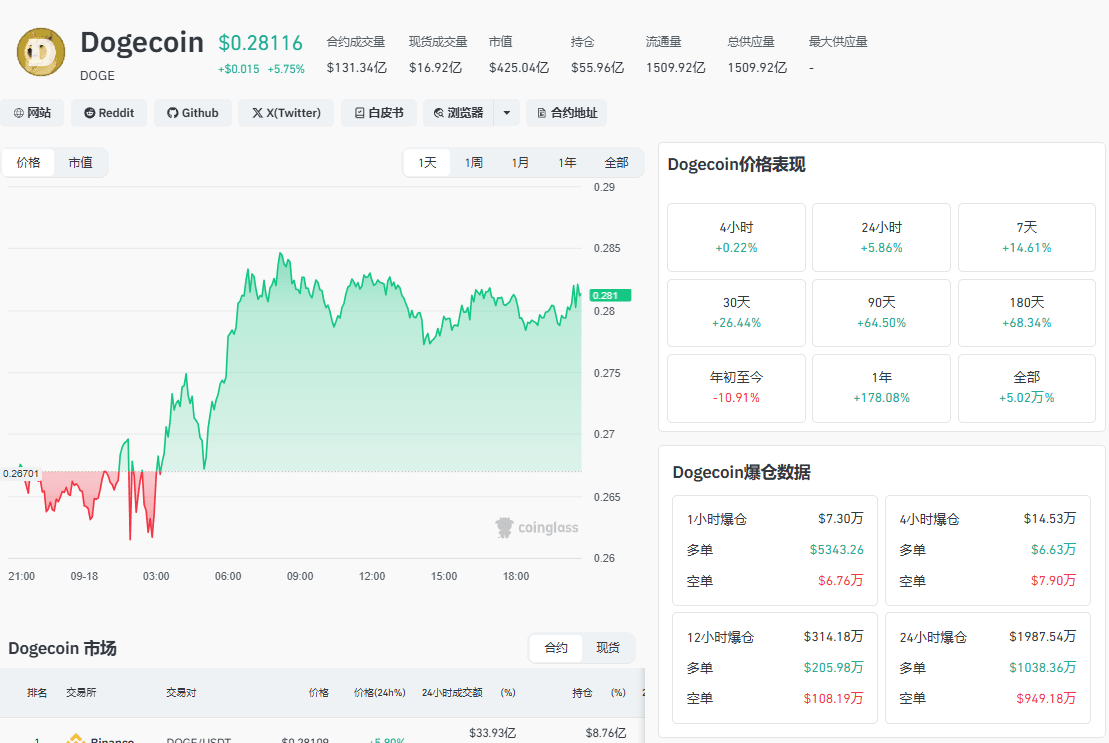
Task: Open the X(Twitter) profile link
Action: [x=286, y=113]
